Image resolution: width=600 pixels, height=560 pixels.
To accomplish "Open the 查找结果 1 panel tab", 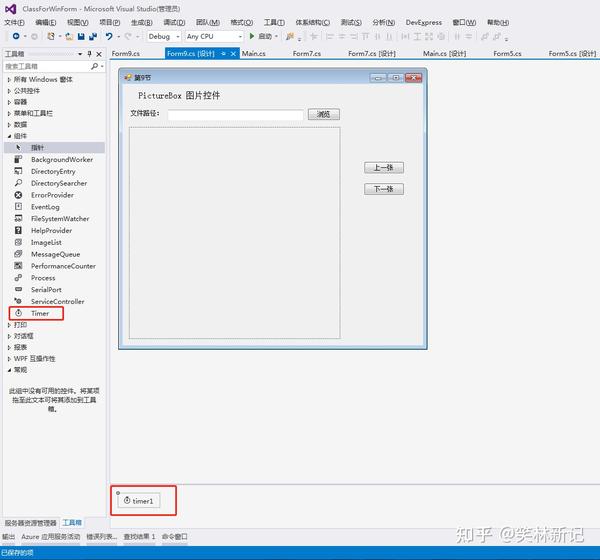I will point(139,537).
